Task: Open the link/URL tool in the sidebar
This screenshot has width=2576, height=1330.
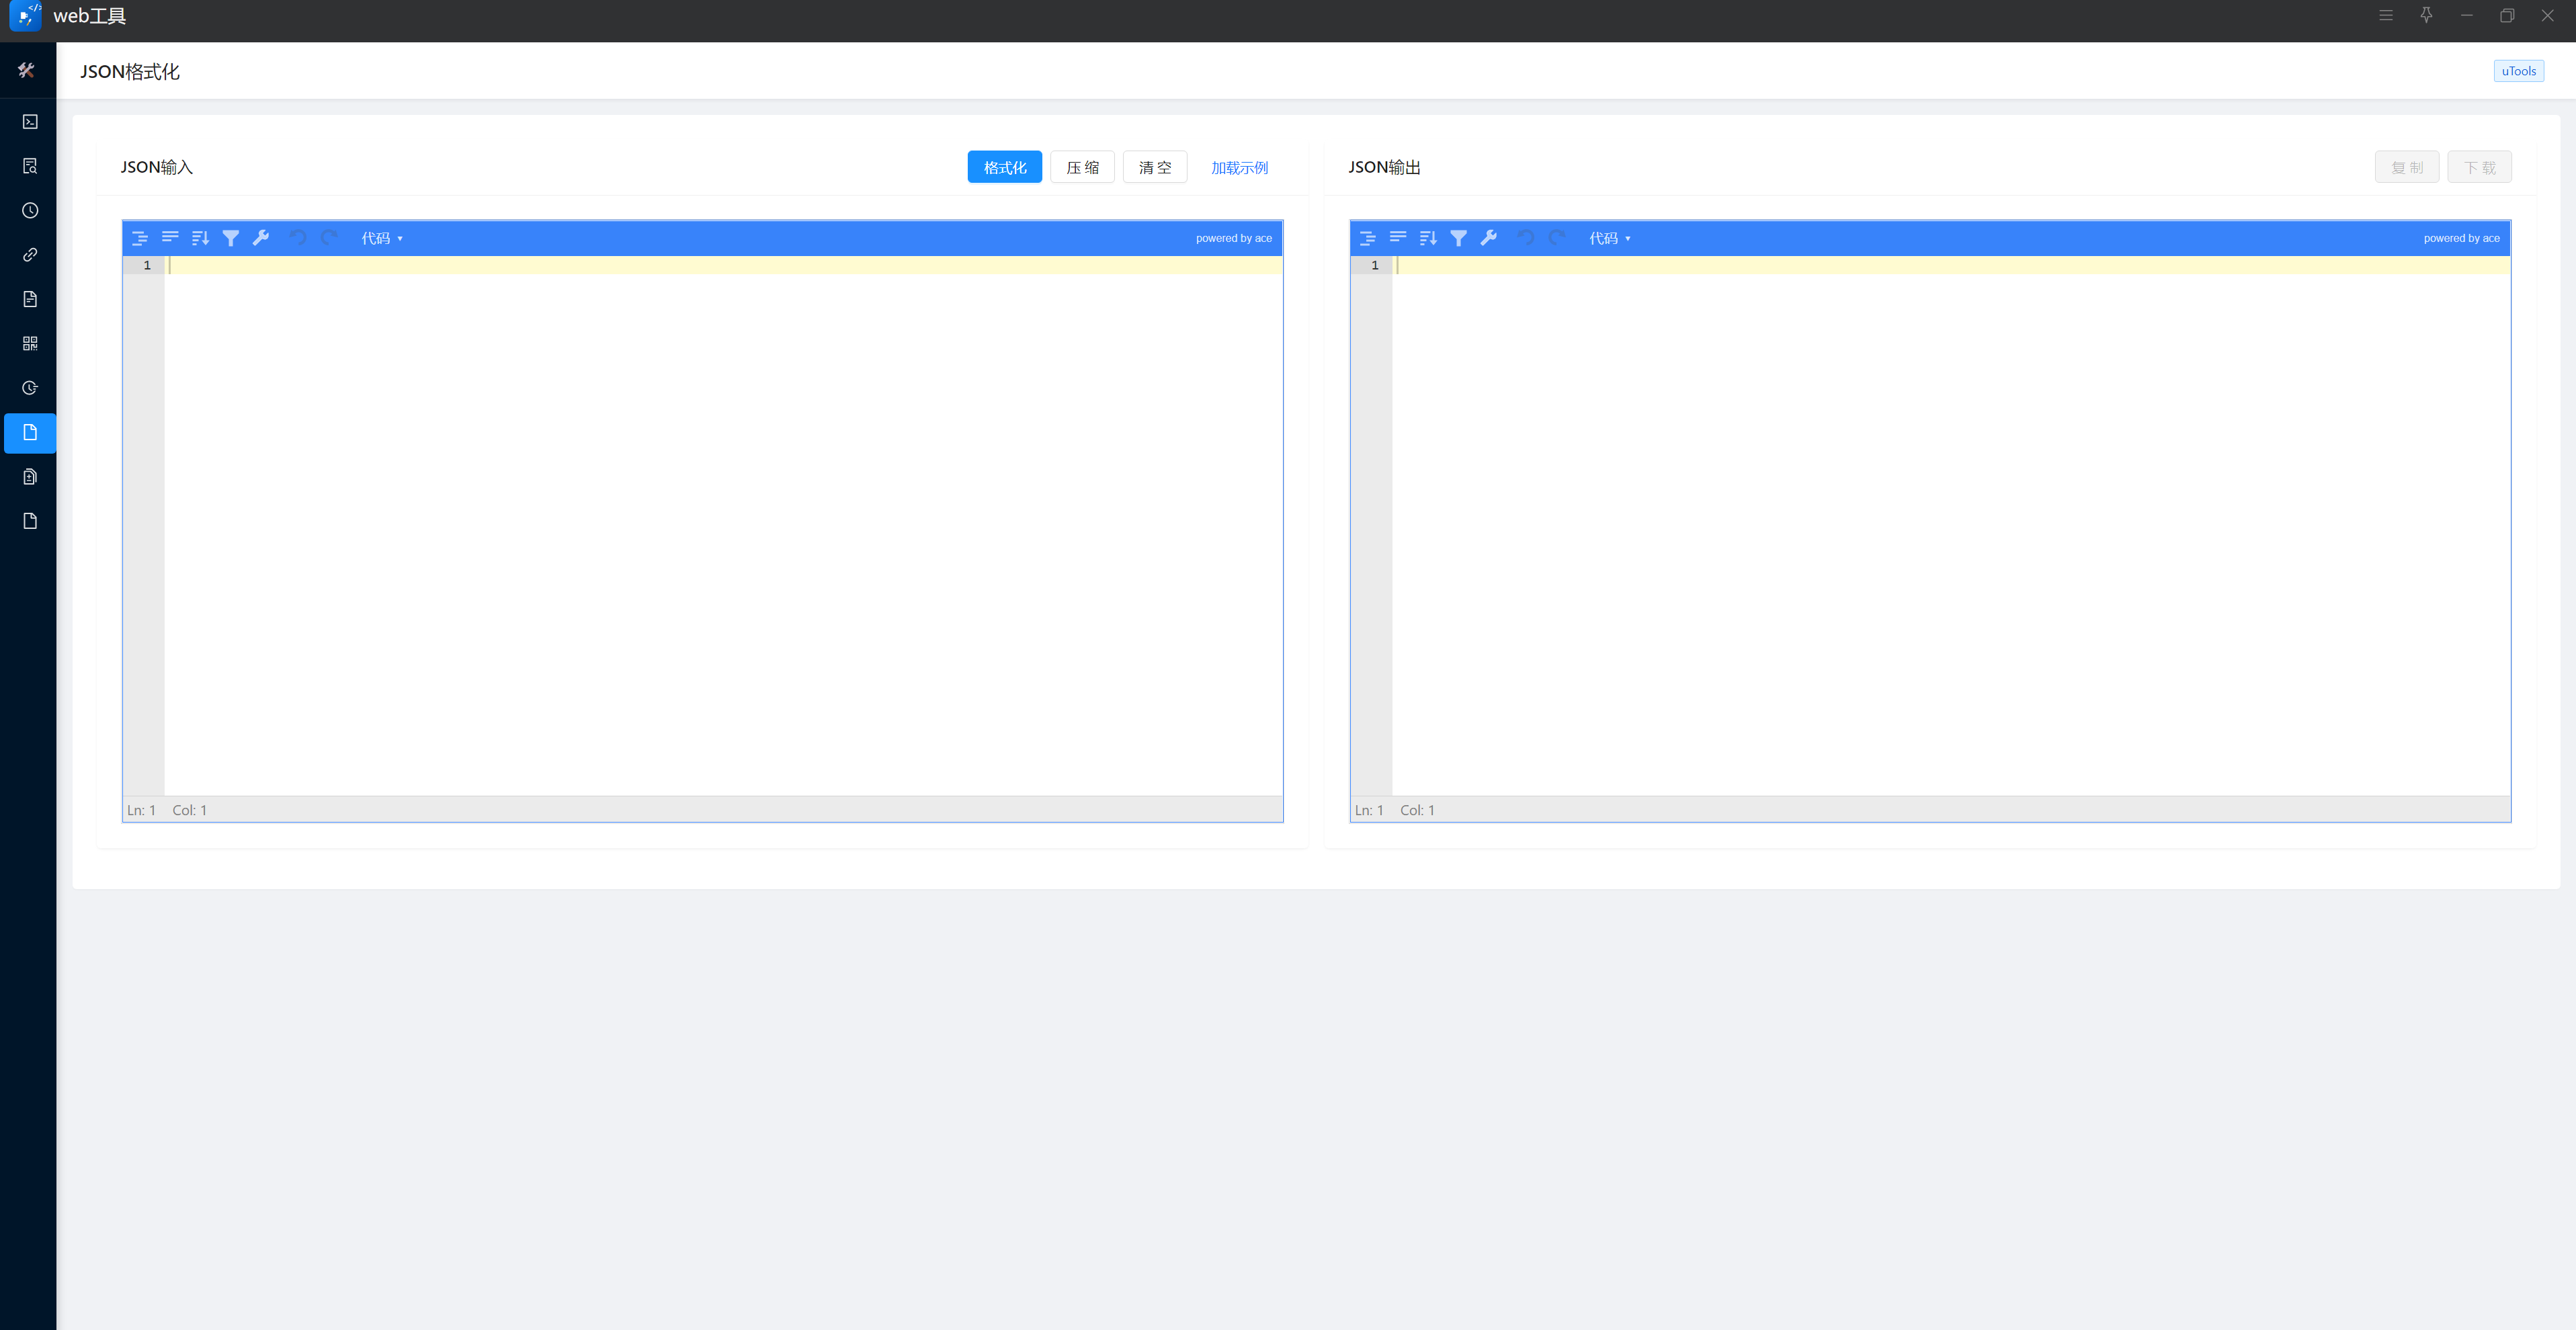Action: (x=30, y=255)
